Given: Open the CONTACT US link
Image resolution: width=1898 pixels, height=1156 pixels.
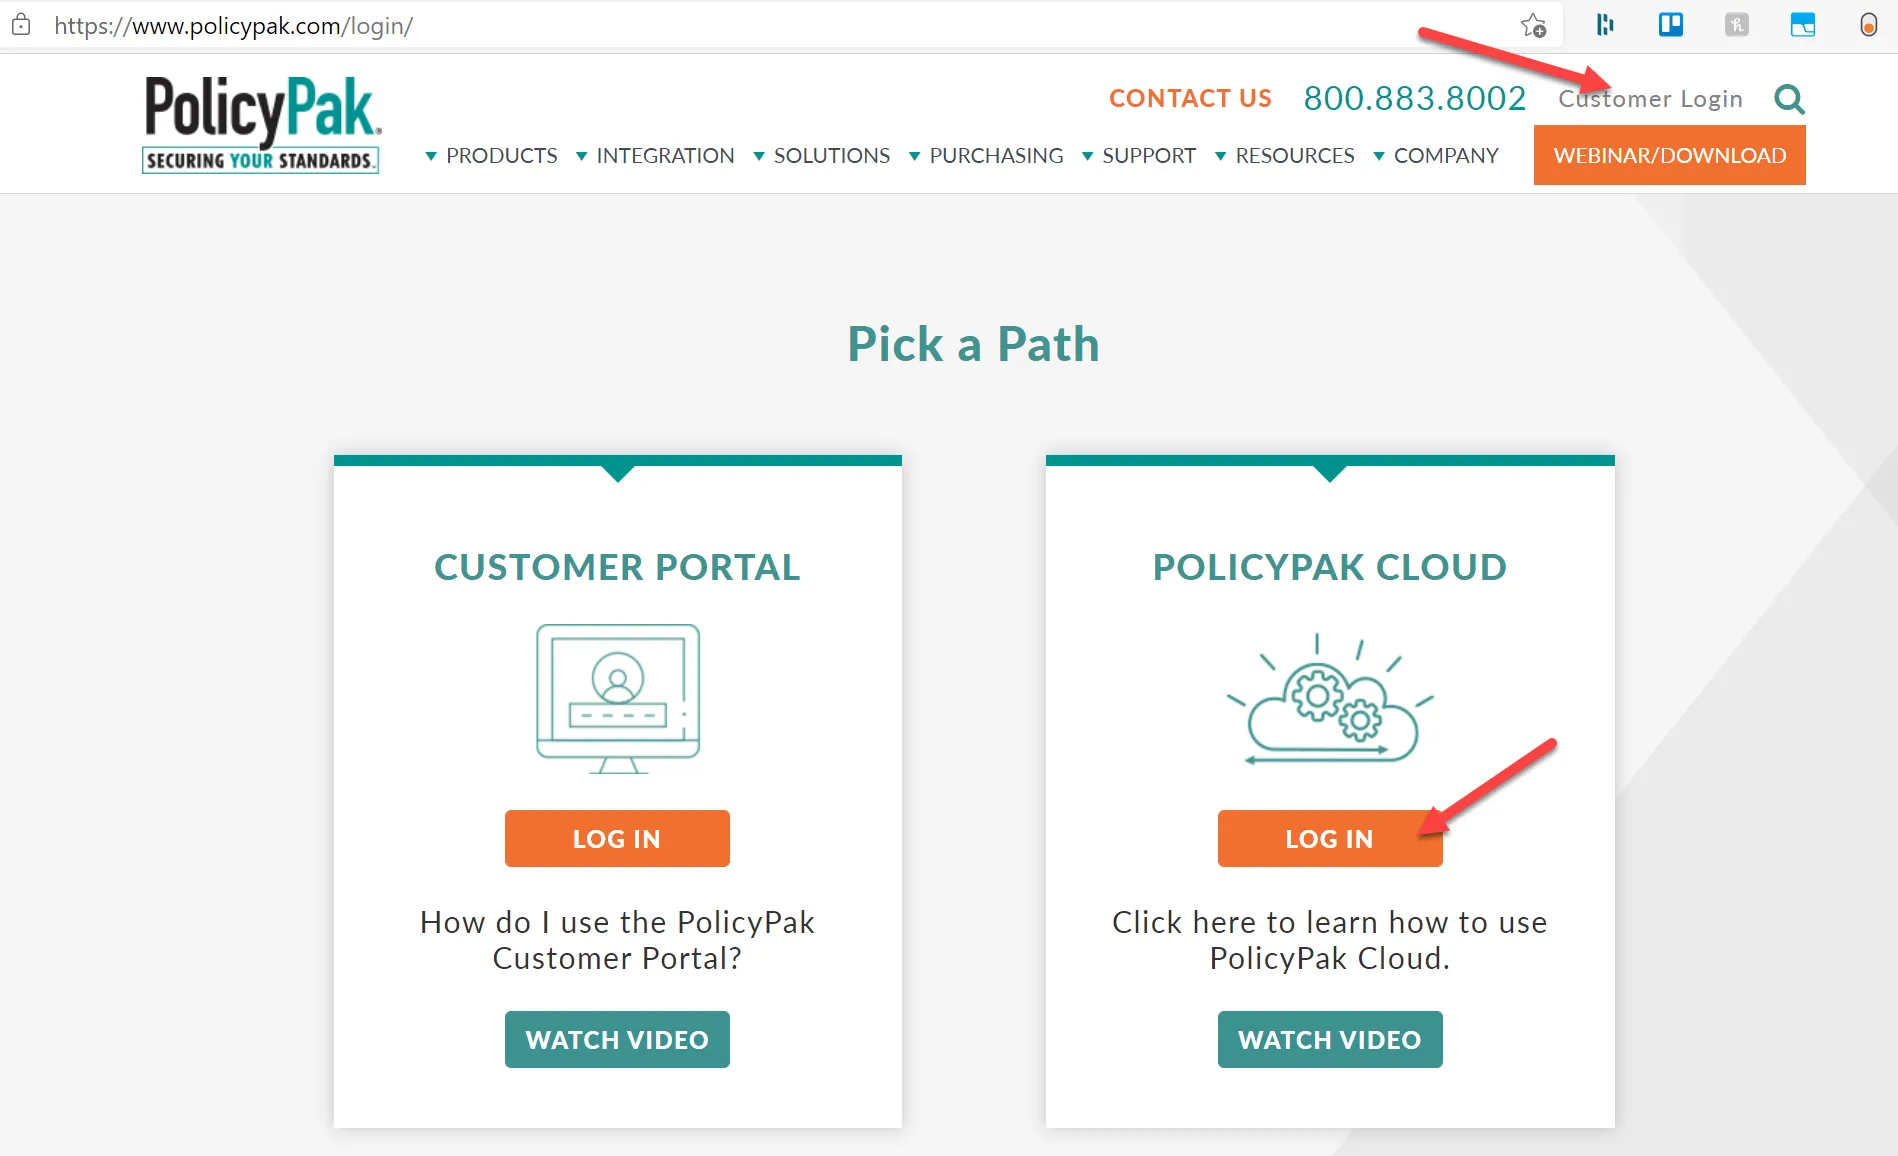Looking at the screenshot, I should (1190, 98).
